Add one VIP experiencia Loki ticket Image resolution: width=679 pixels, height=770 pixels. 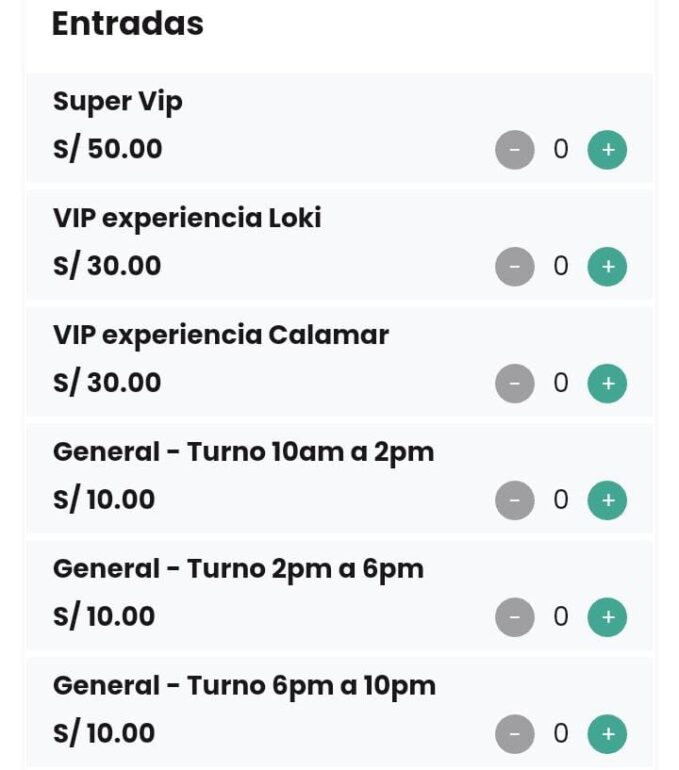(x=606, y=267)
